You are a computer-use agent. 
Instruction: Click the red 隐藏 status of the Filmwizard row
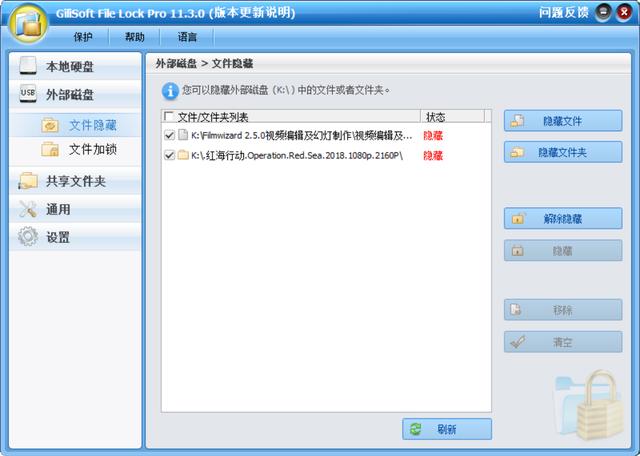click(x=433, y=136)
